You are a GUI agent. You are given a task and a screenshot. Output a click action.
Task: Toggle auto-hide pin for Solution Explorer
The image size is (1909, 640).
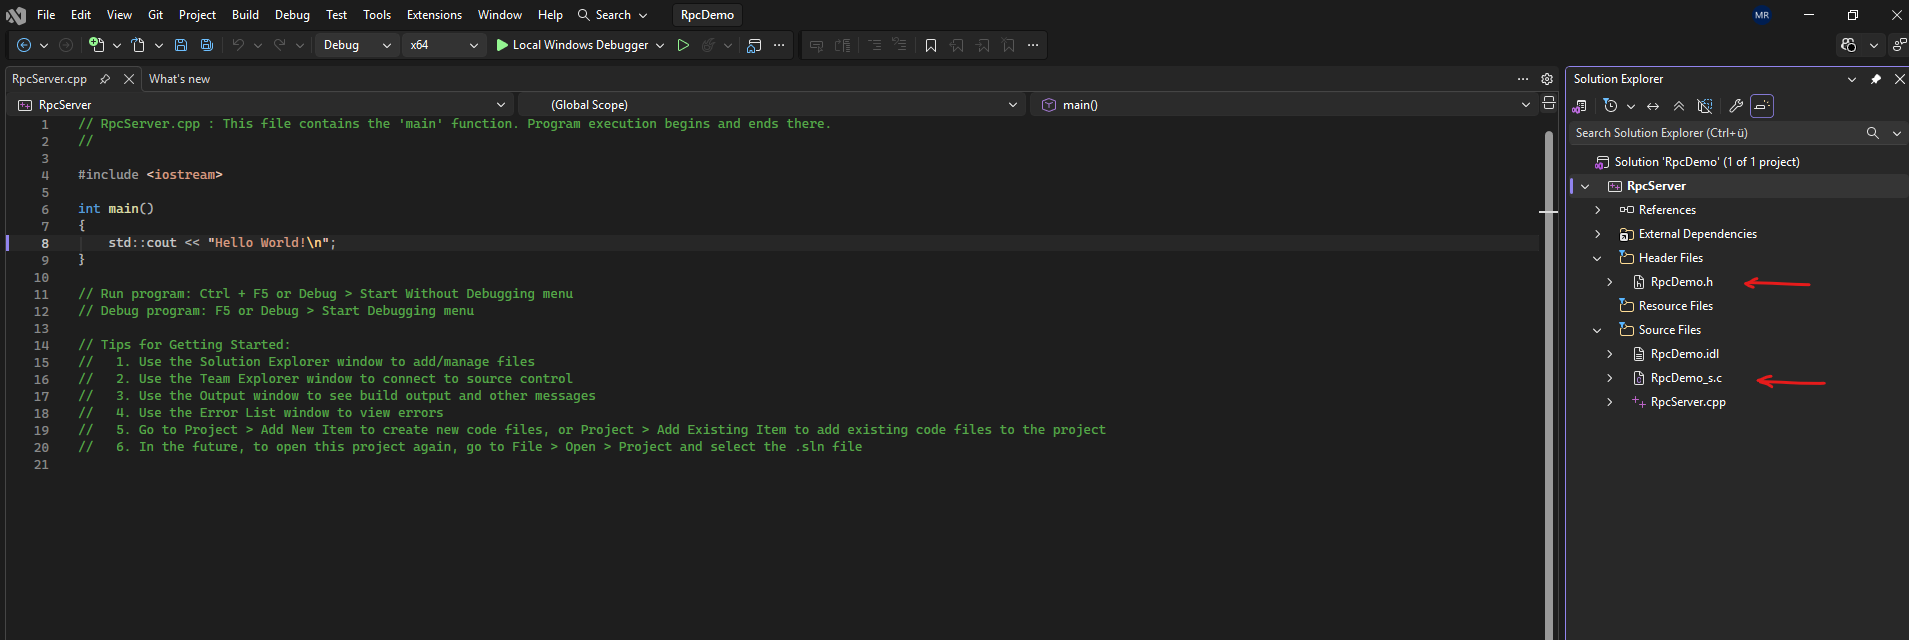[1876, 79]
